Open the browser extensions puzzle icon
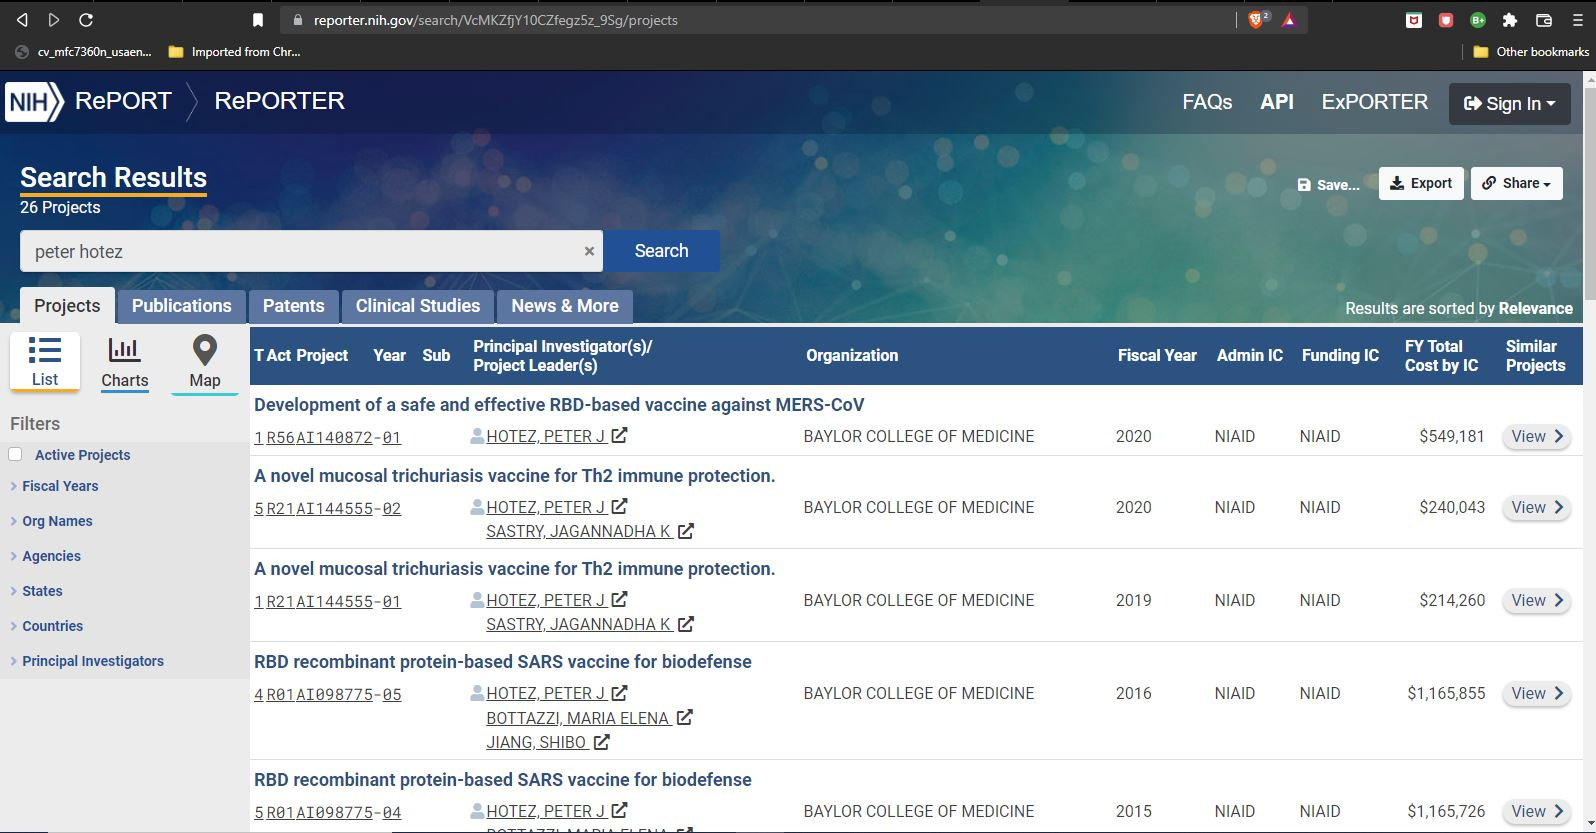This screenshot has width=1596, height=833. coord(1510,20)
